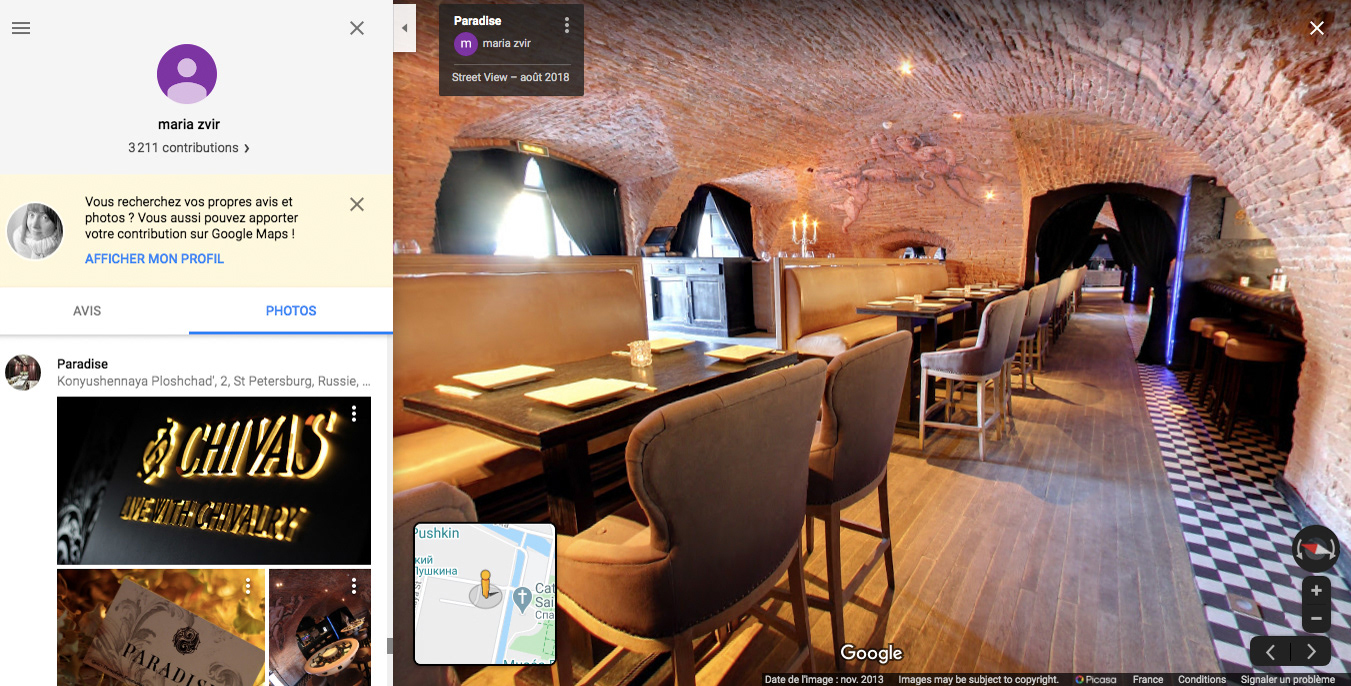Close the Street View photo viewer
Image resolution: width=1351 pixels, height=686 pixels.
tap(1317, 28)
